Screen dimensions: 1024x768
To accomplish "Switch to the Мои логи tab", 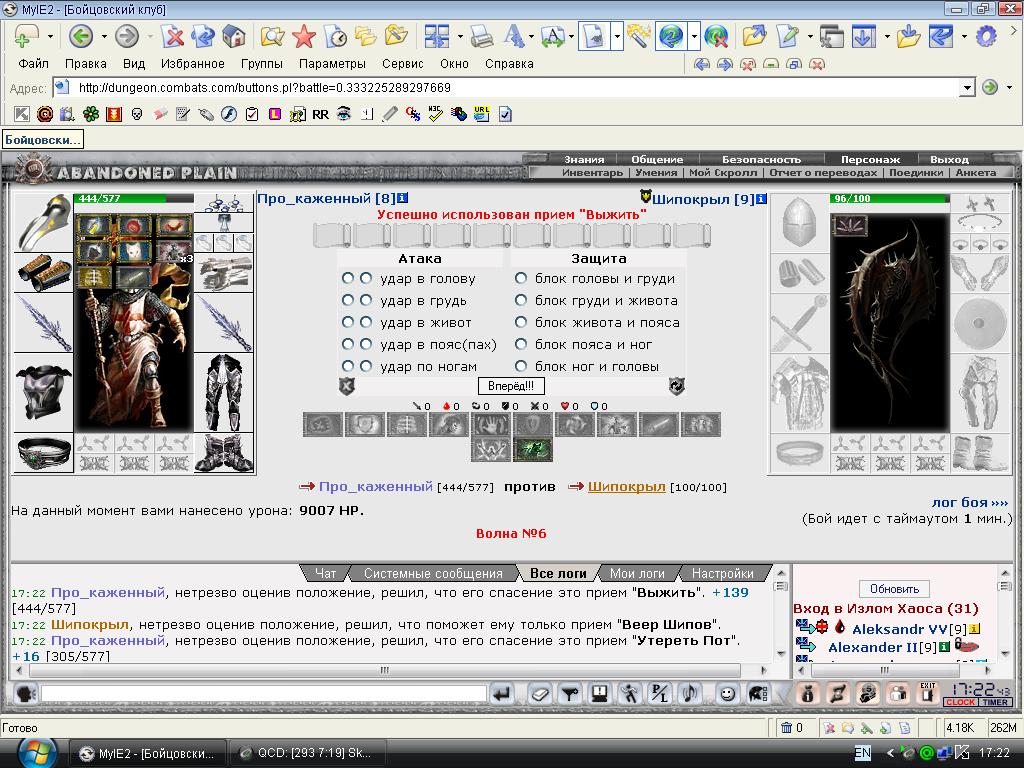I will [637, 573].
